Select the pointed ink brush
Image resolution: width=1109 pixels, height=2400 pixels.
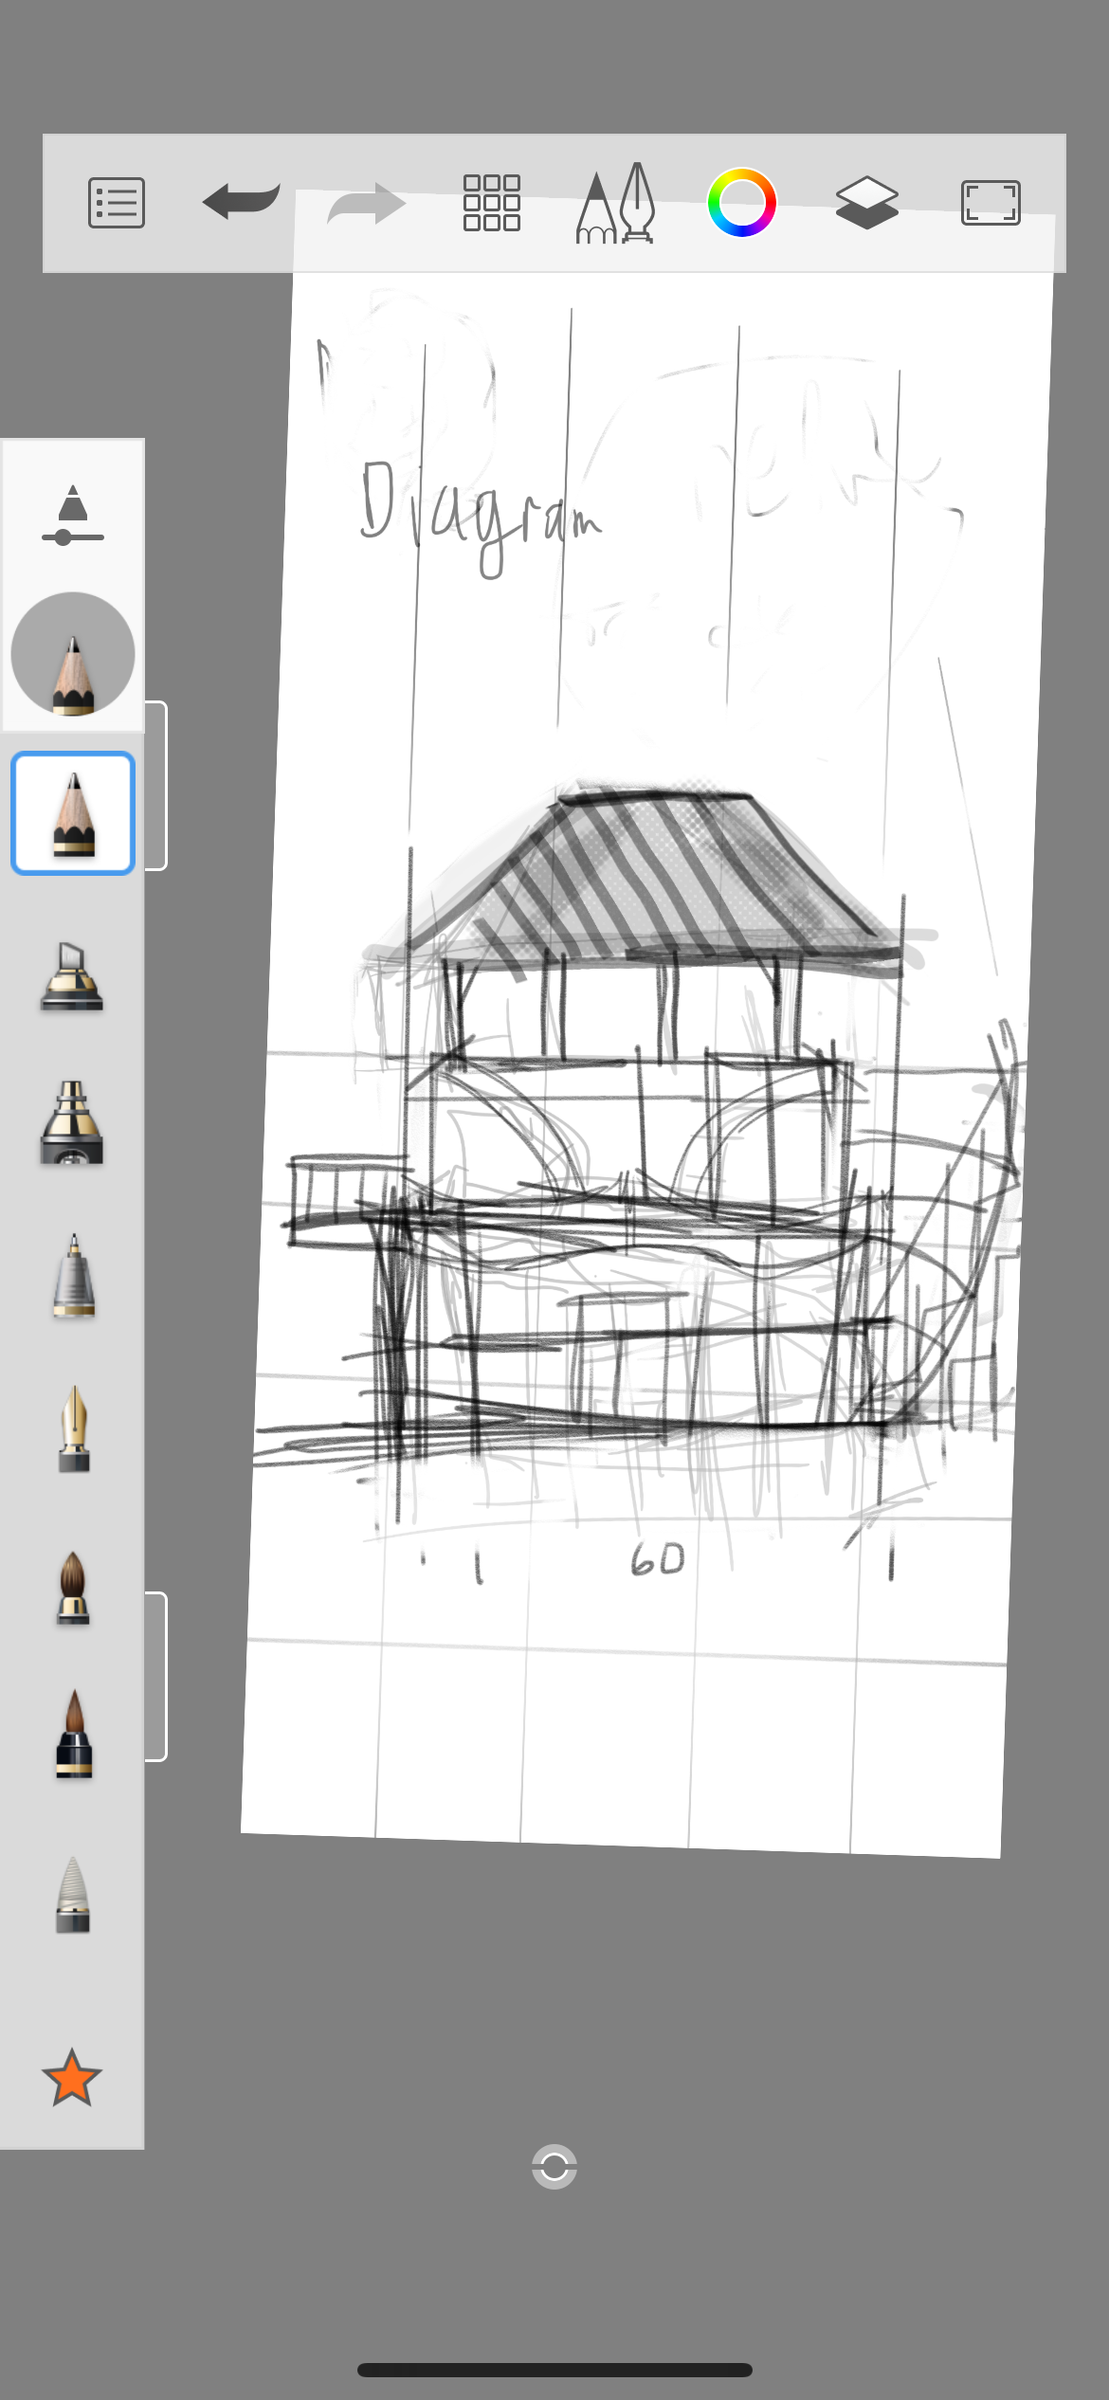74,1734
